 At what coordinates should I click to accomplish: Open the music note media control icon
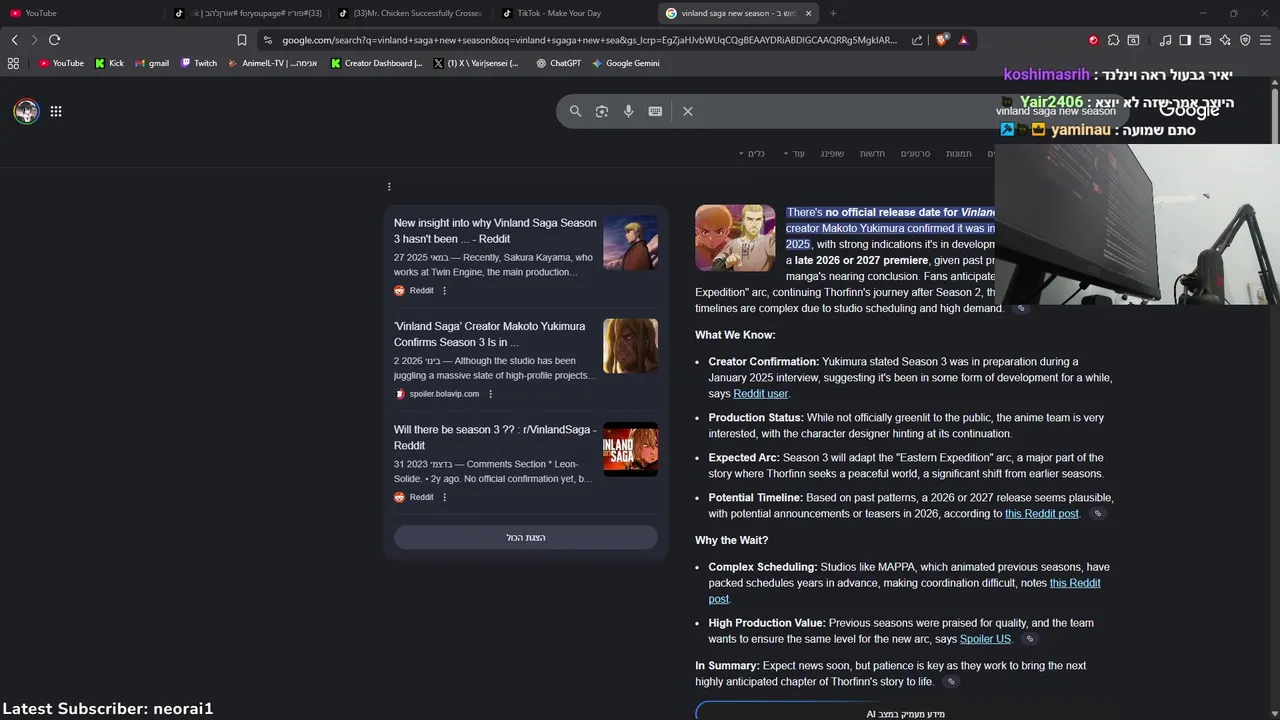click(x=1165, y=40)
